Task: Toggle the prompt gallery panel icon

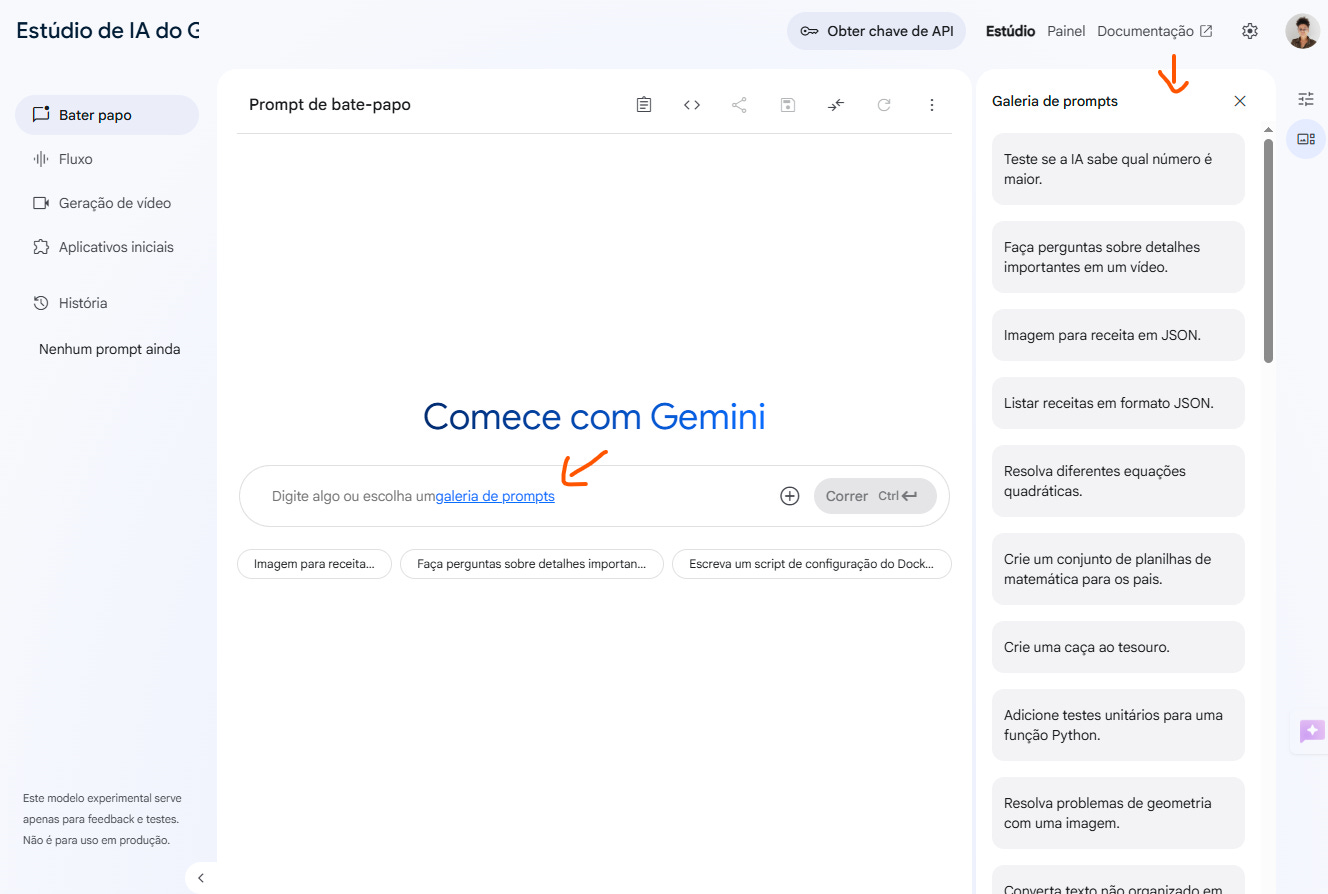Action: coord(1306,139)
